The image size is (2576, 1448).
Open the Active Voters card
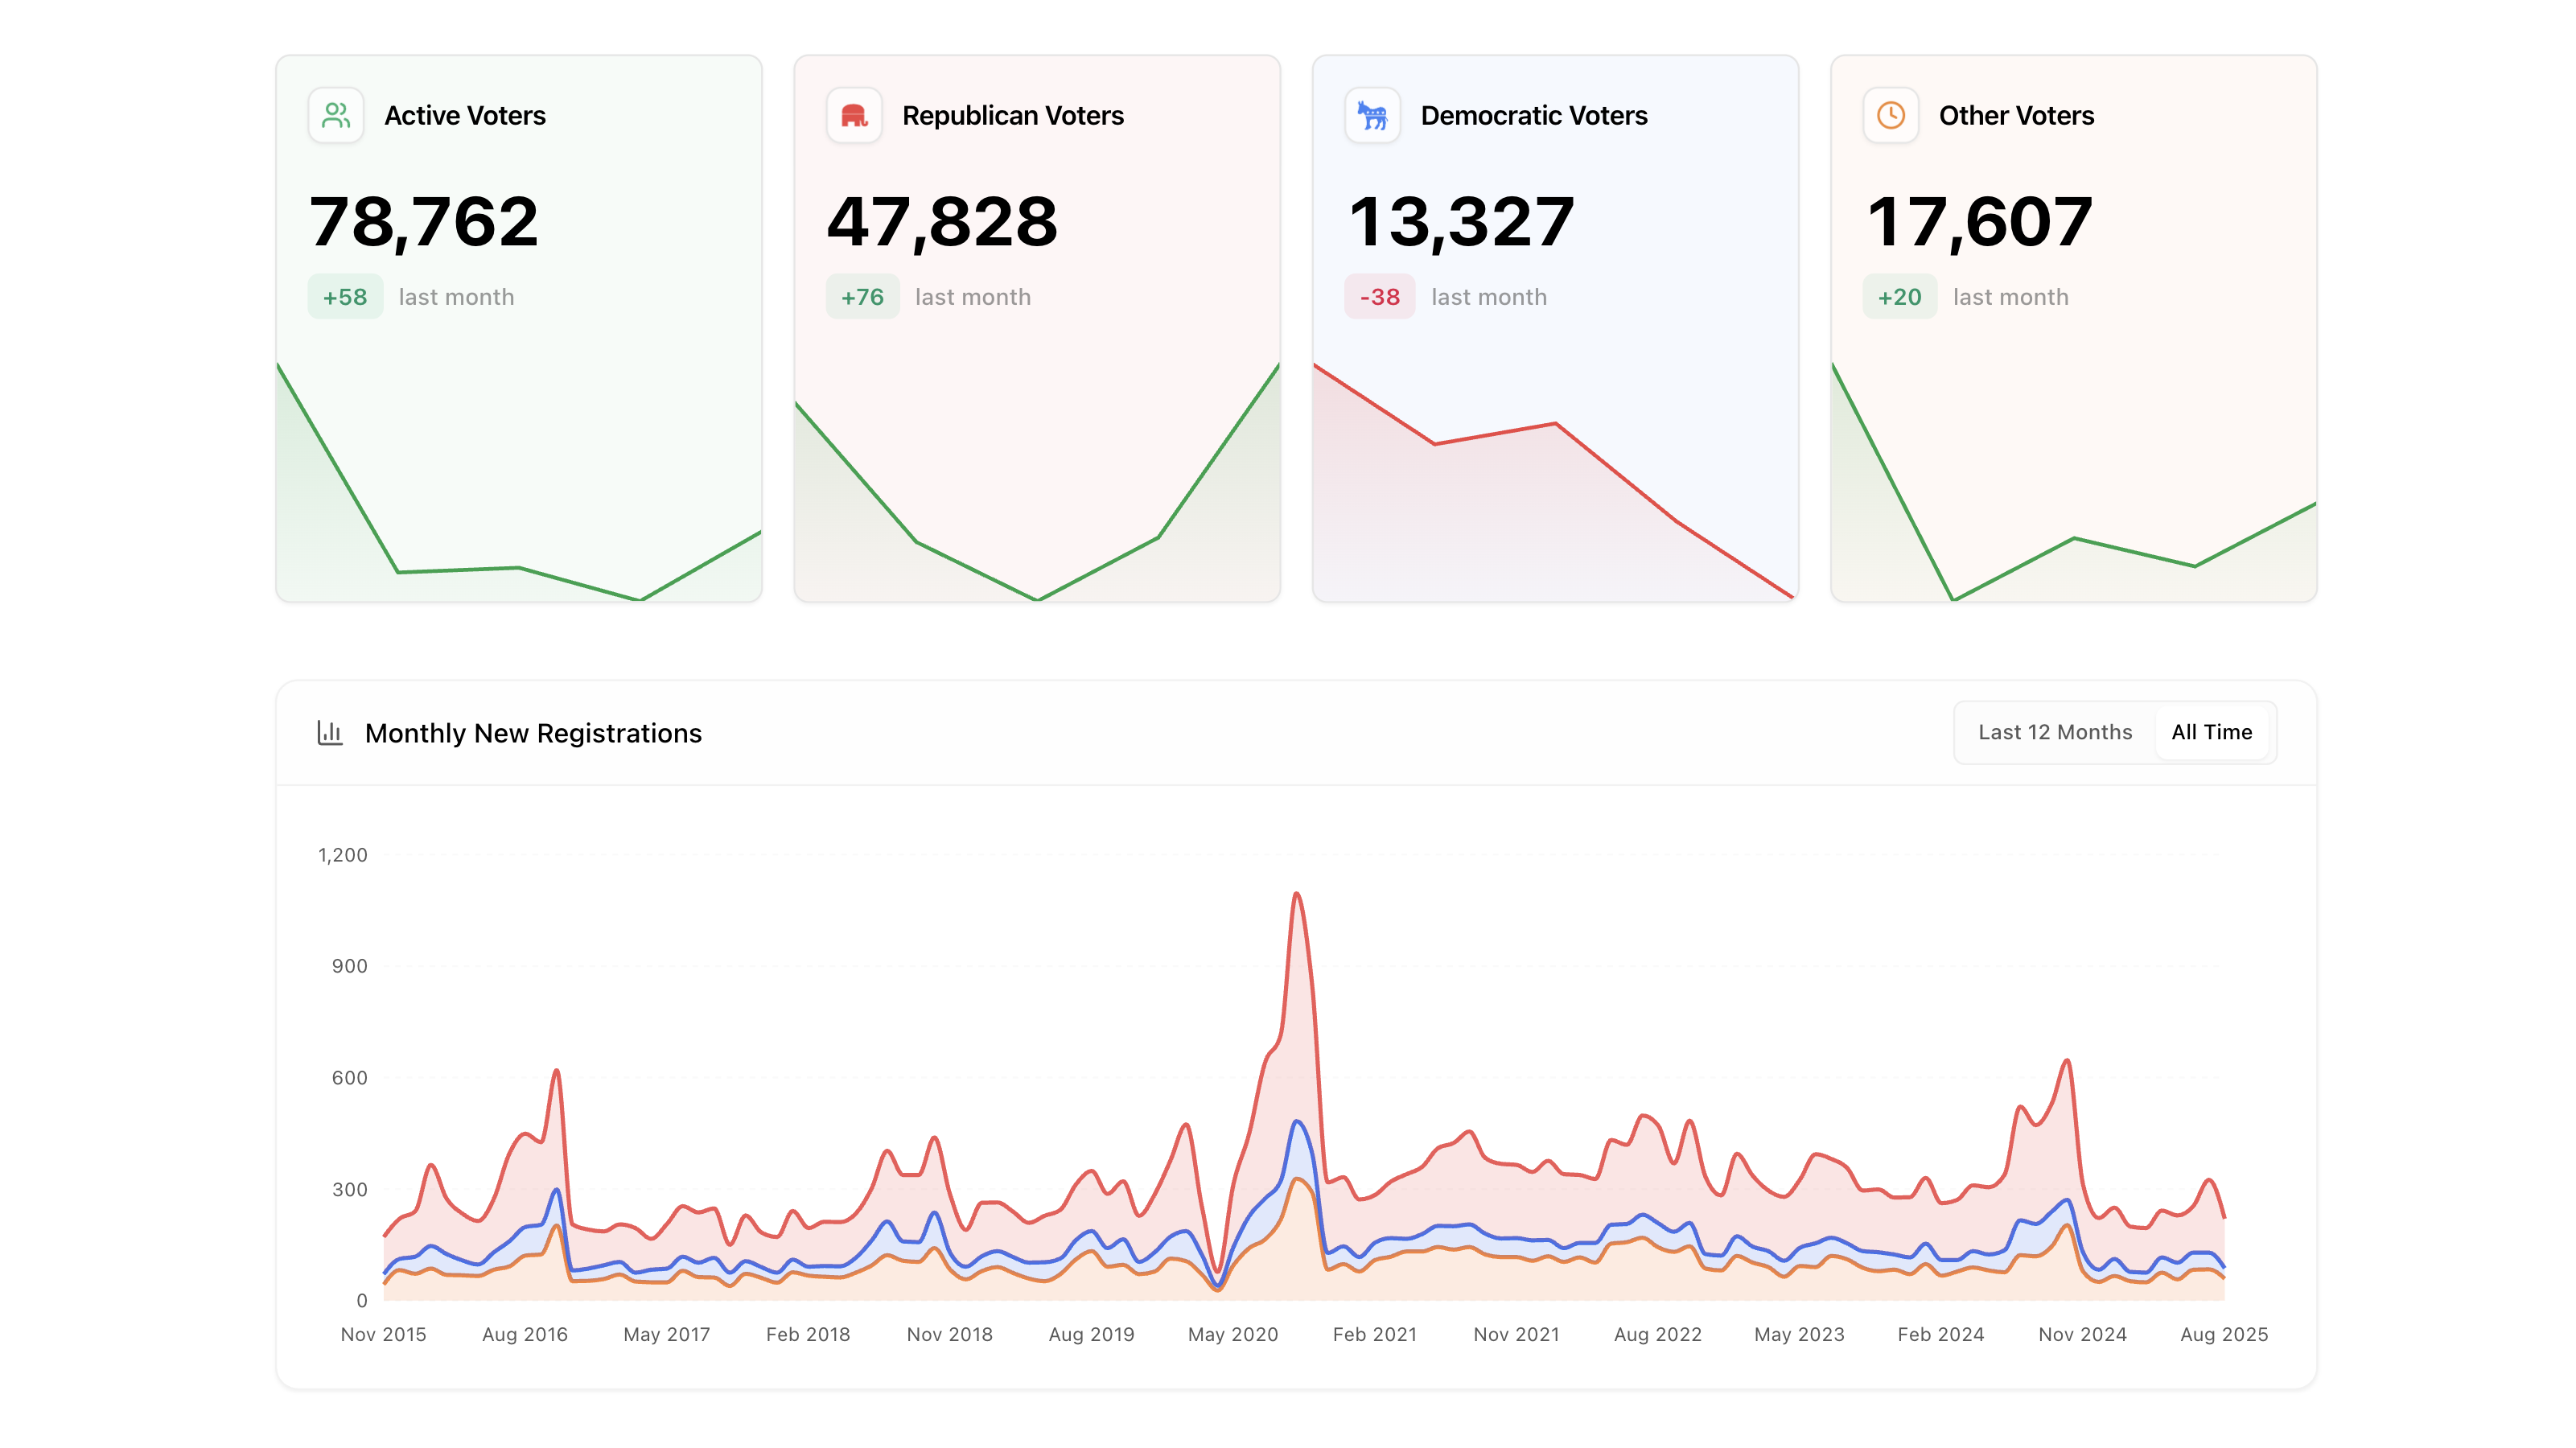pos(464,115)
